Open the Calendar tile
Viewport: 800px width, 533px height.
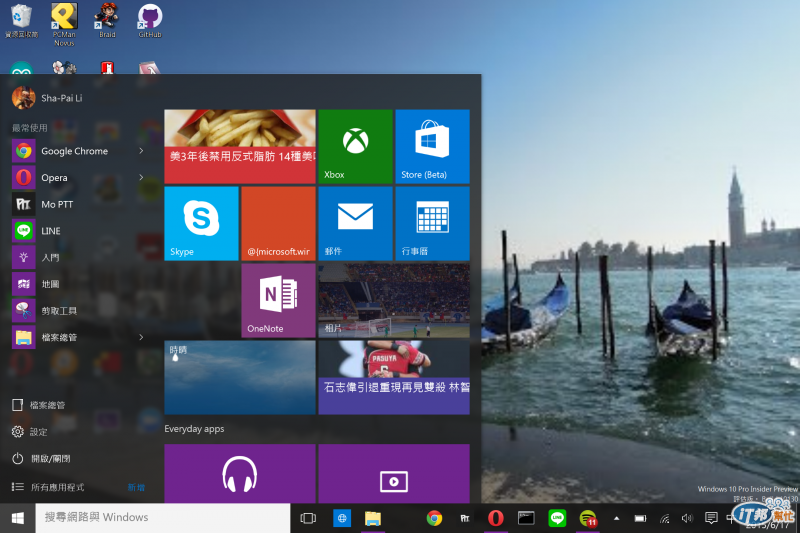point(432,223)
